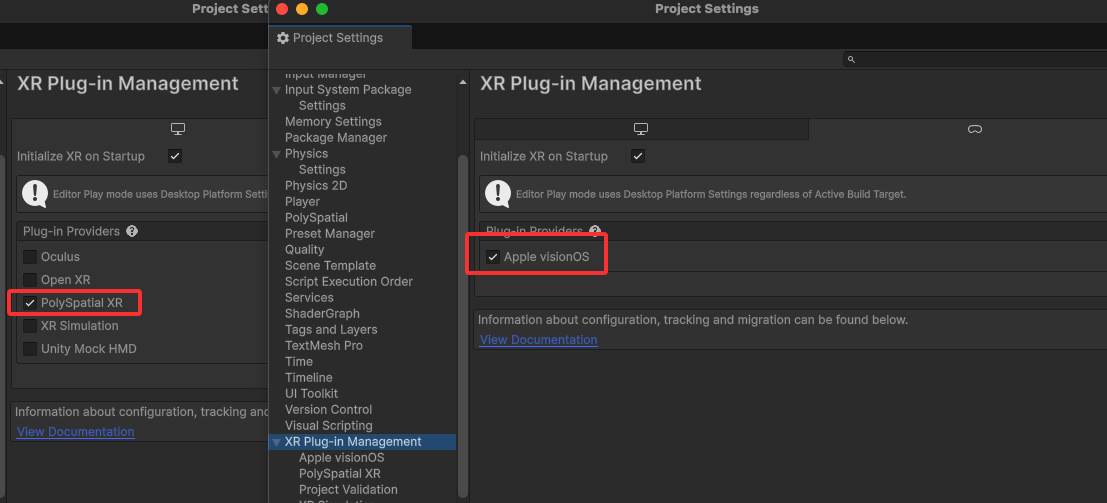
Task: Enable the Unity Mock HMD provider checkbox
Action: pos(30,349)
